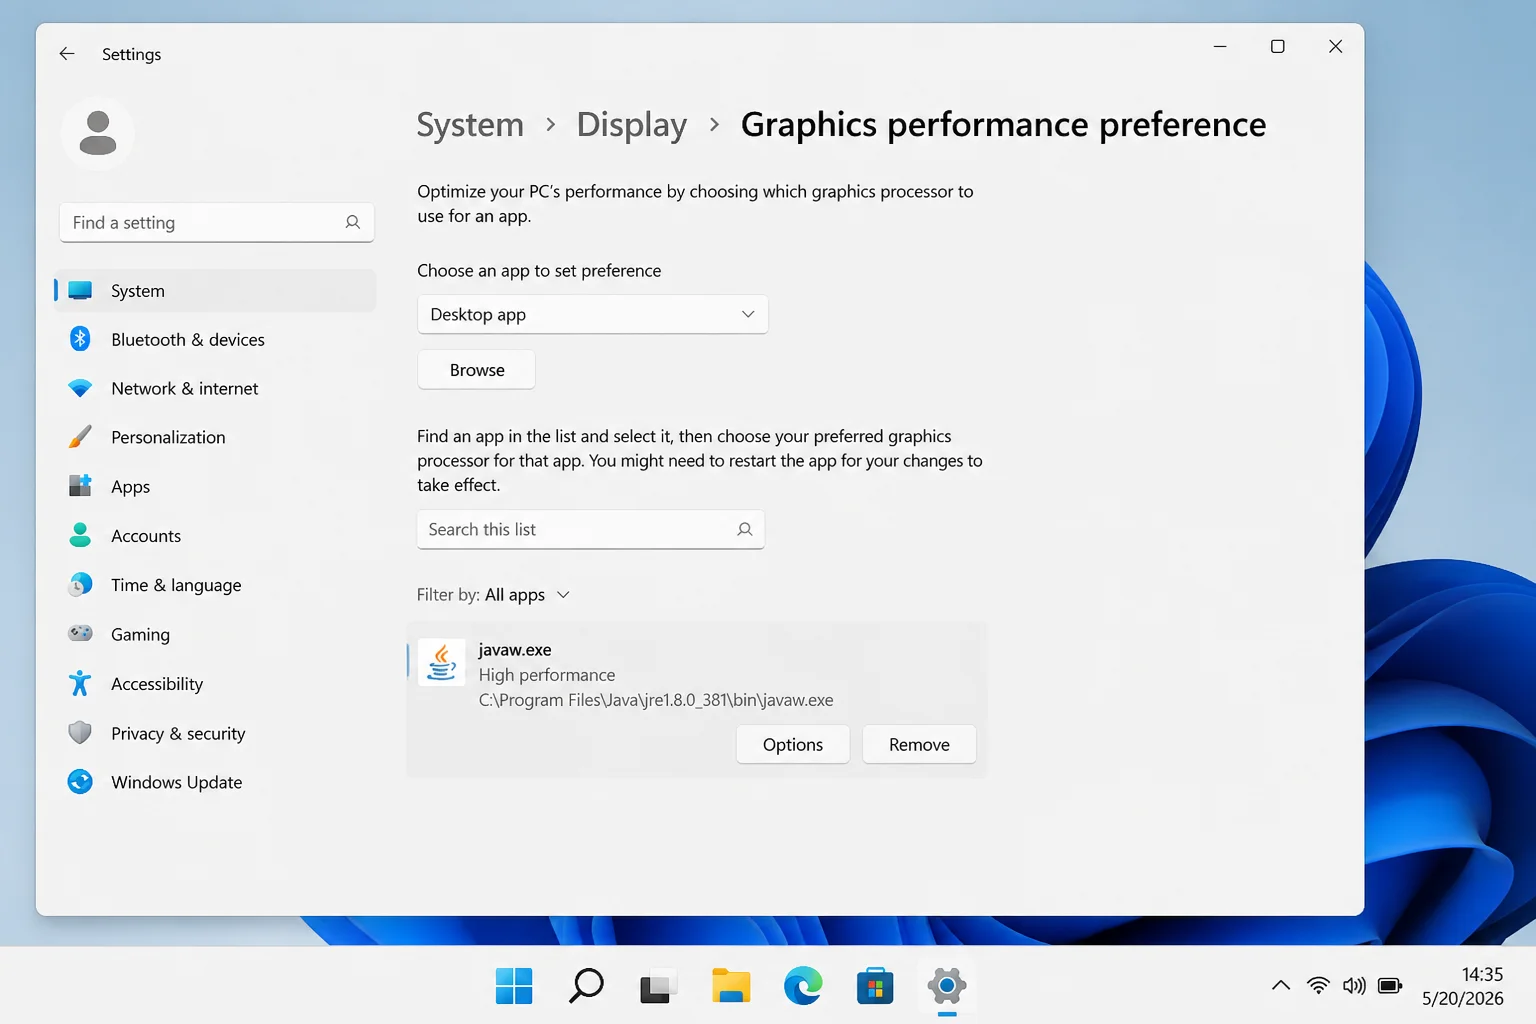Select Network & internet in sidebar
This screenshot has height=1024, width=1536.
[215, 389]
